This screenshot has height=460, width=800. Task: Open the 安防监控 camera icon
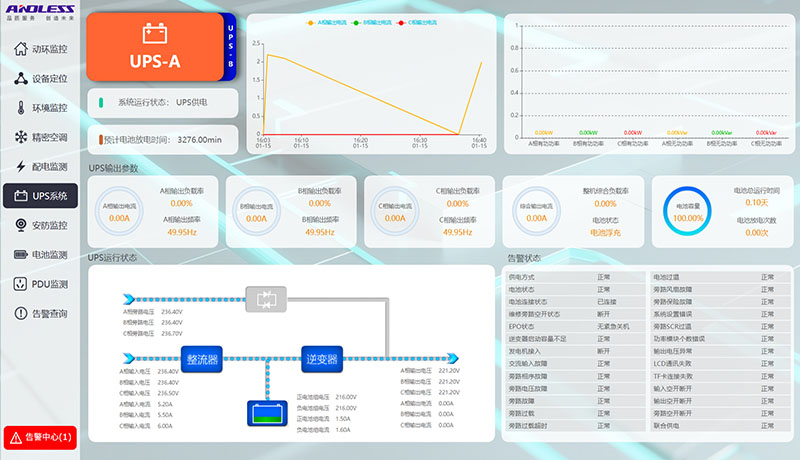21,225
